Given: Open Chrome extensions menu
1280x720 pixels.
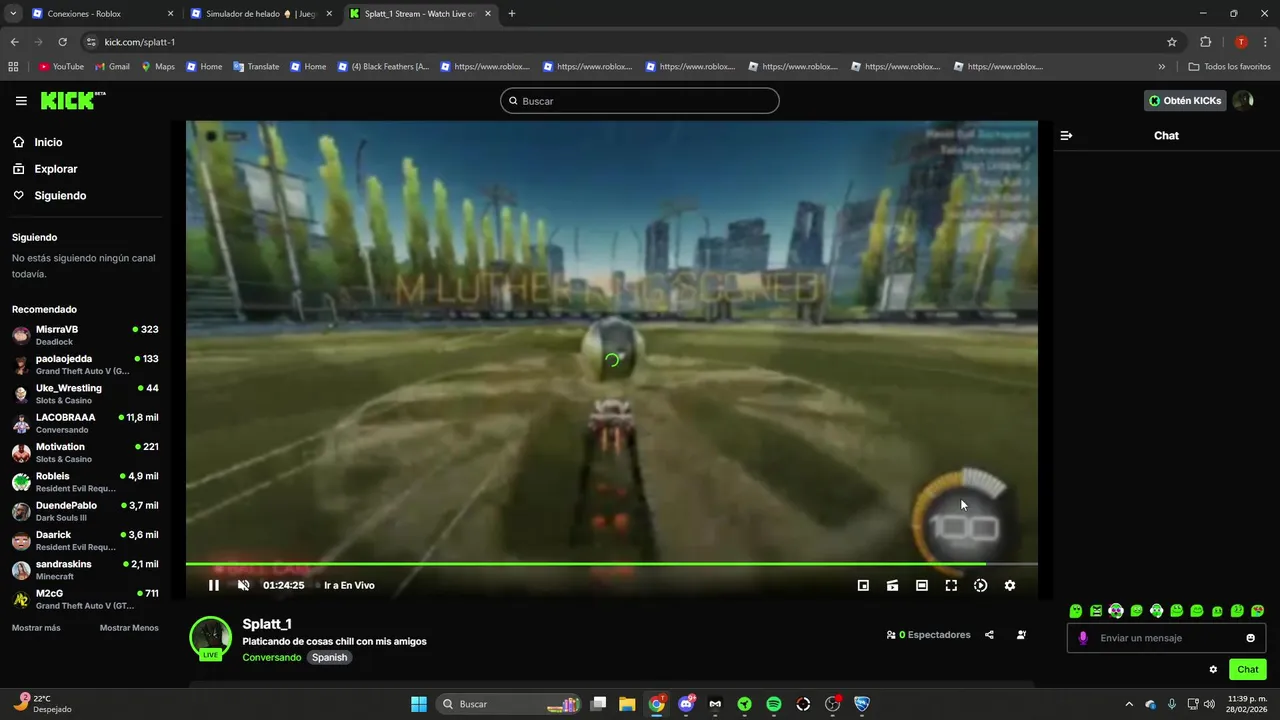Looking at the screenshot, I should (x=1205, y=42).
